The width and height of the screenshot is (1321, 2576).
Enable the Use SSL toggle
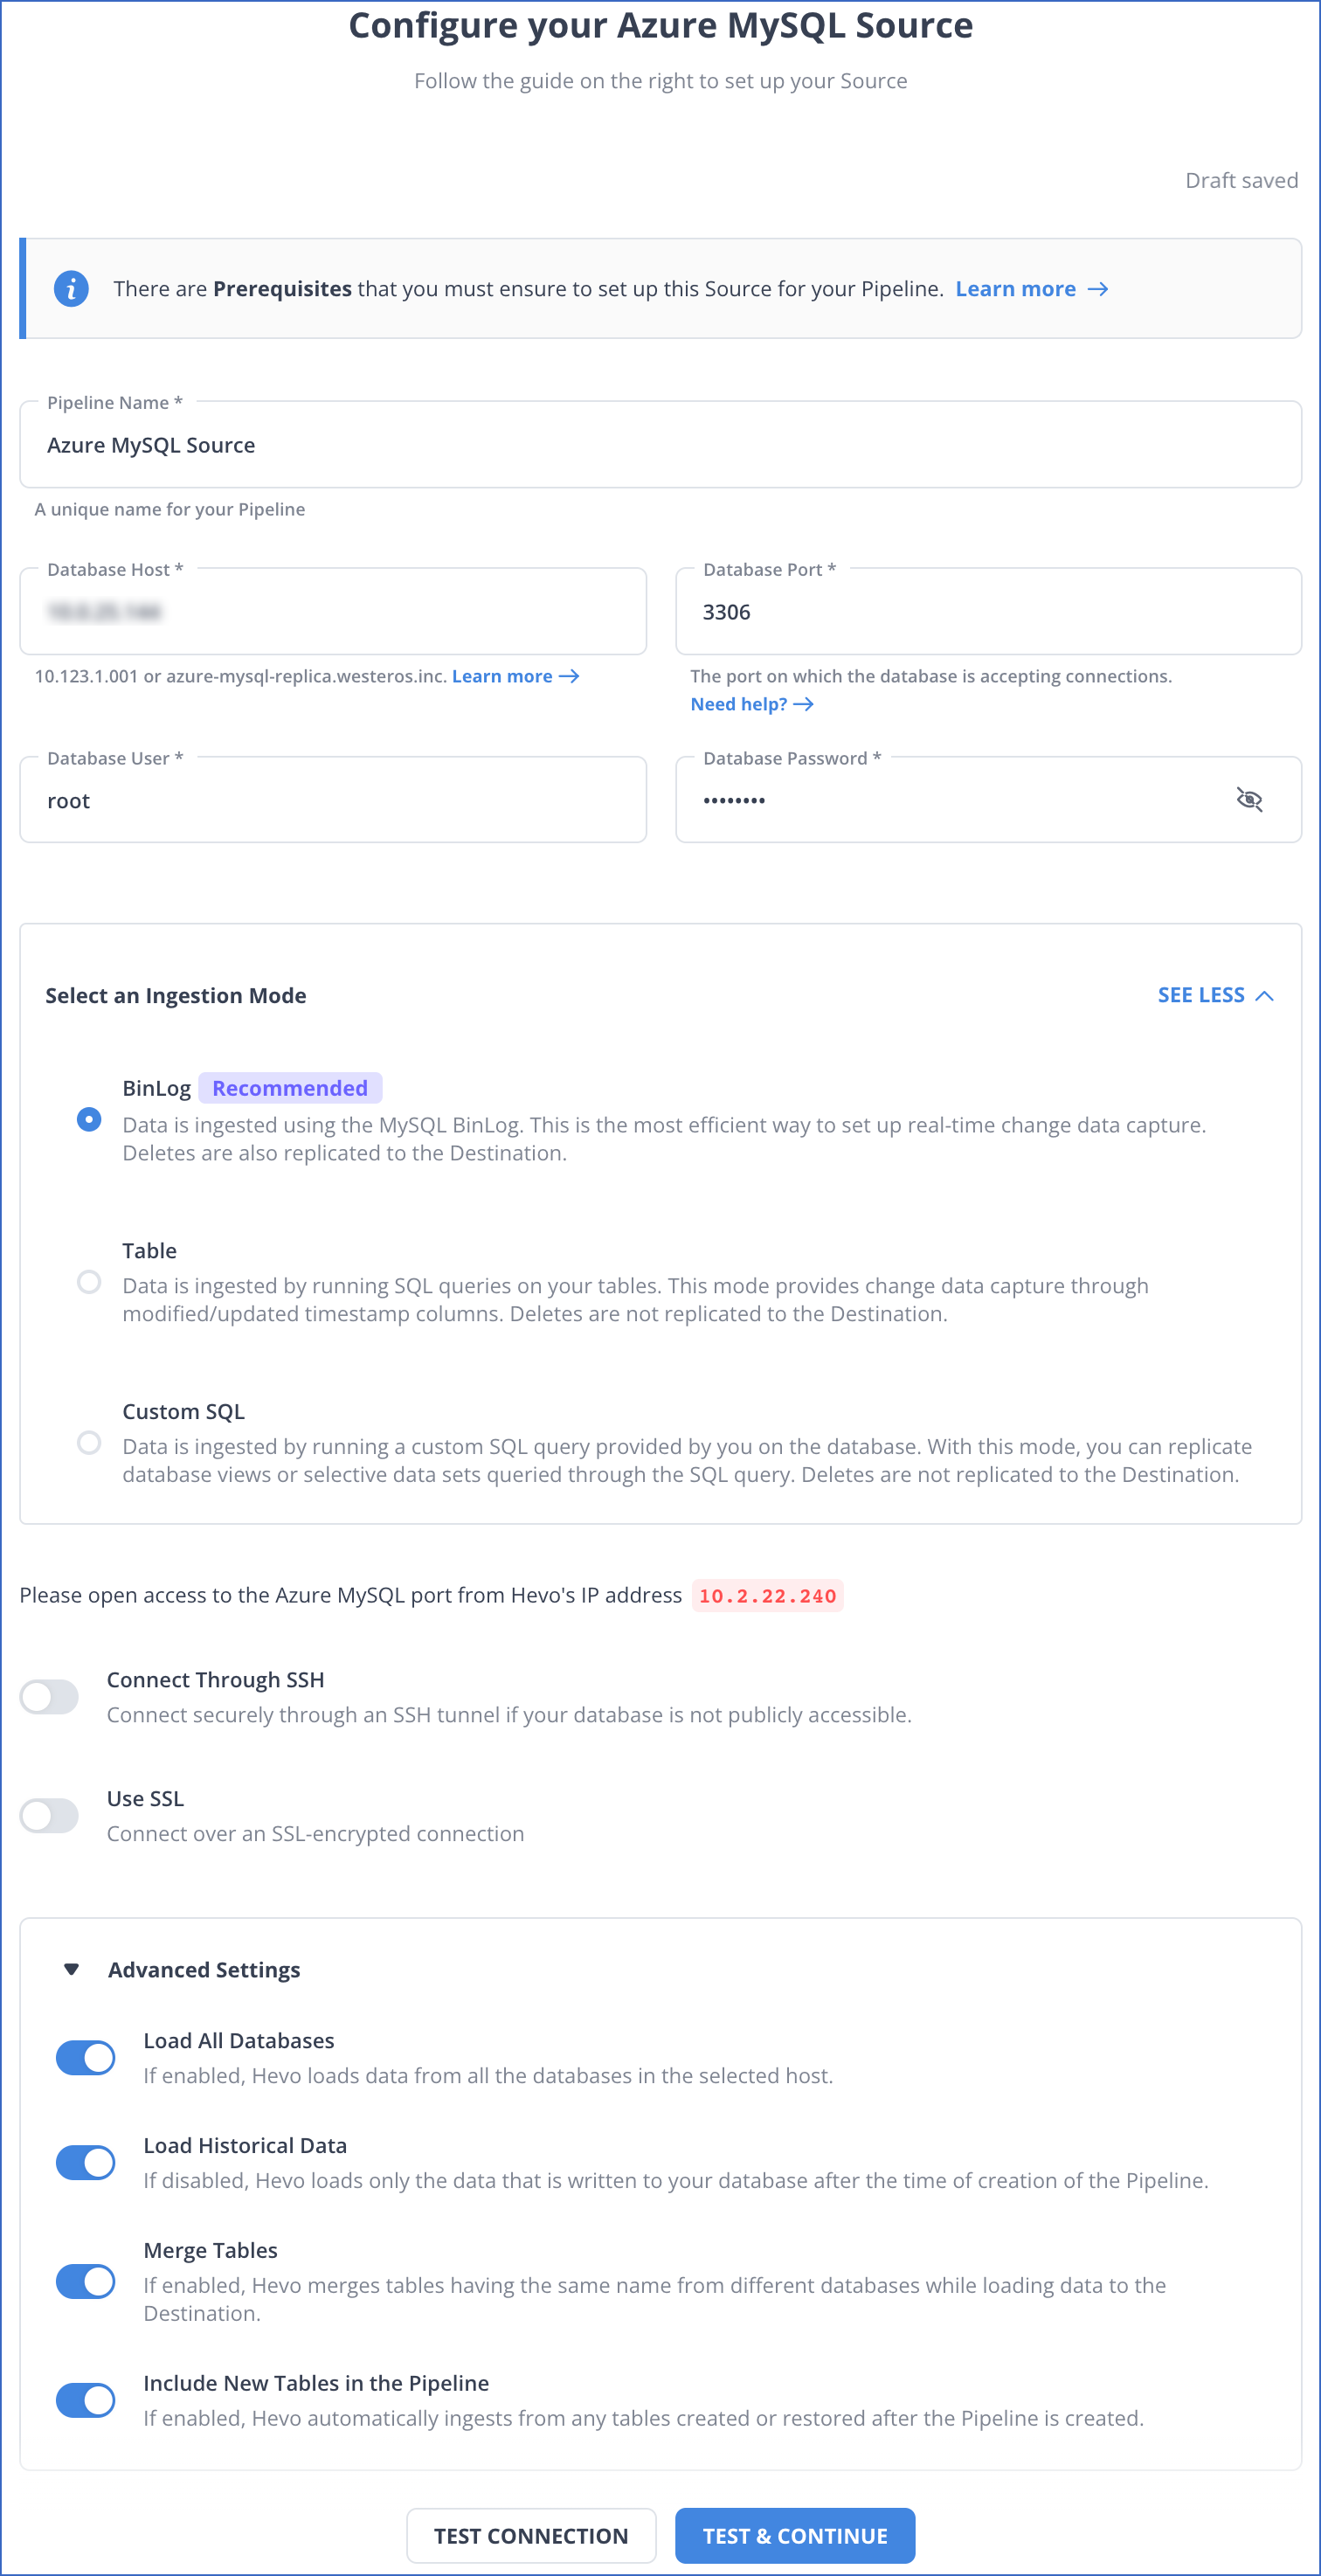coord(49,1816)
